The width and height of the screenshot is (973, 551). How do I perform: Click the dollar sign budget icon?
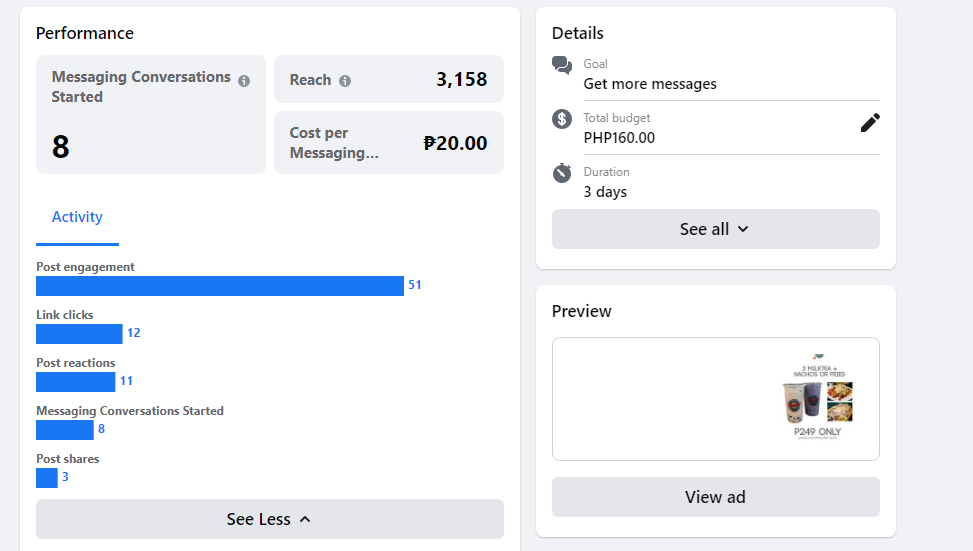point(562,119)
